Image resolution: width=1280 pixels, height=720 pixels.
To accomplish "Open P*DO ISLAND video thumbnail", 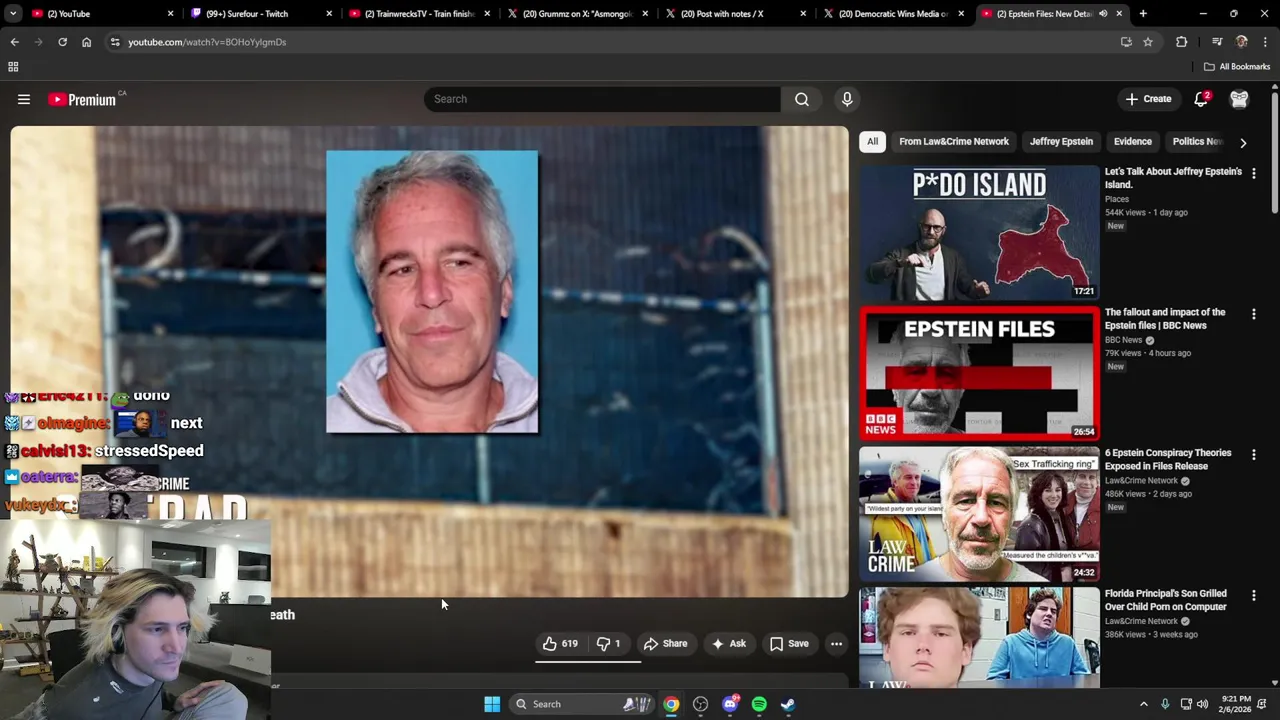I will (979, 233).
